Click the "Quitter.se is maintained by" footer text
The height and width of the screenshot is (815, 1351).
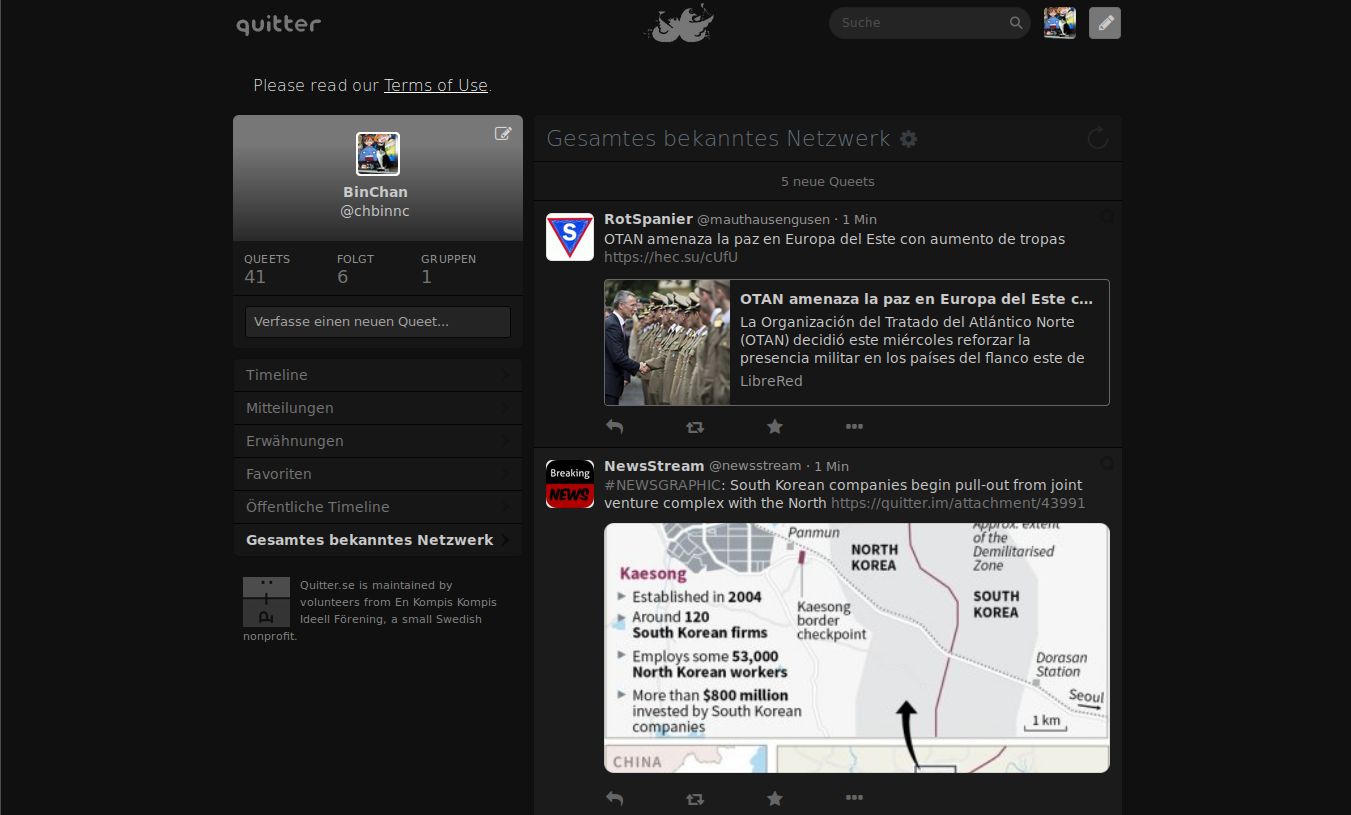point(376,585)
